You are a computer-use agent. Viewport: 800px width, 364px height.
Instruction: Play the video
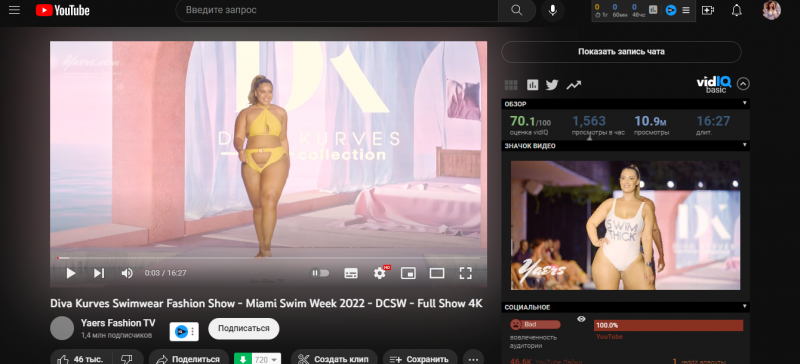(71, 273)
